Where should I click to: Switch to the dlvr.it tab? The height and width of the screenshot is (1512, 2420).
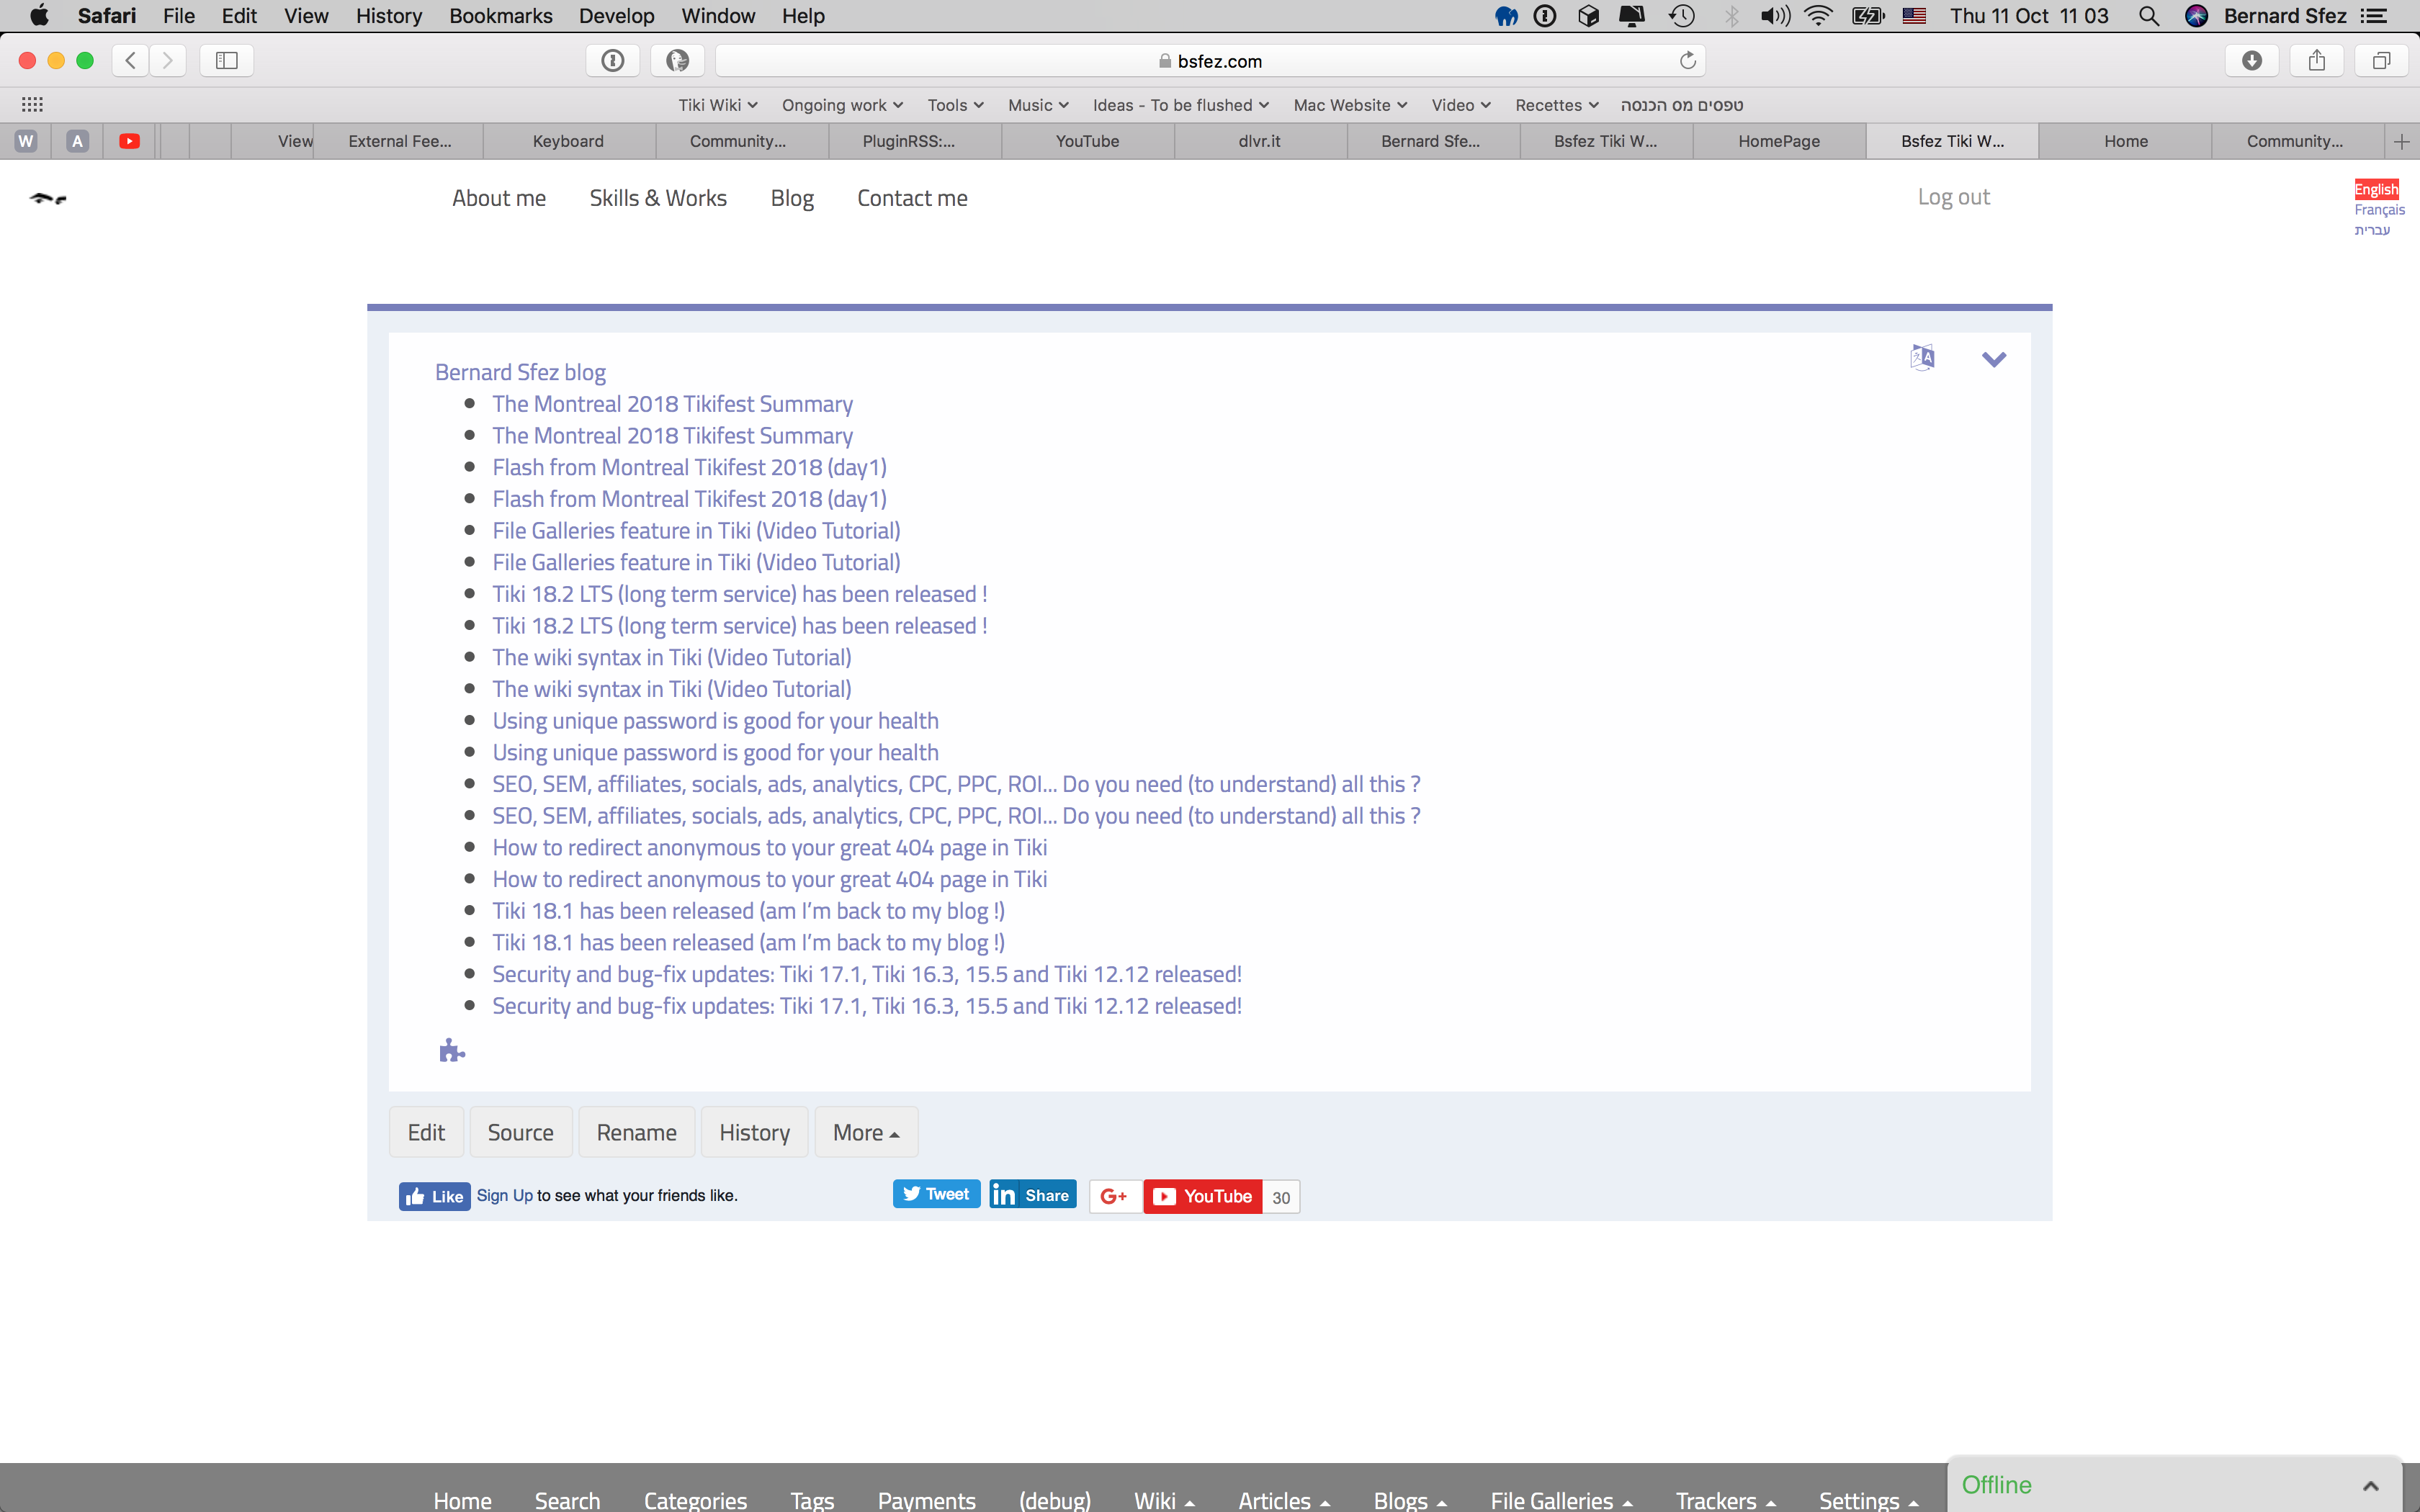1259,141
